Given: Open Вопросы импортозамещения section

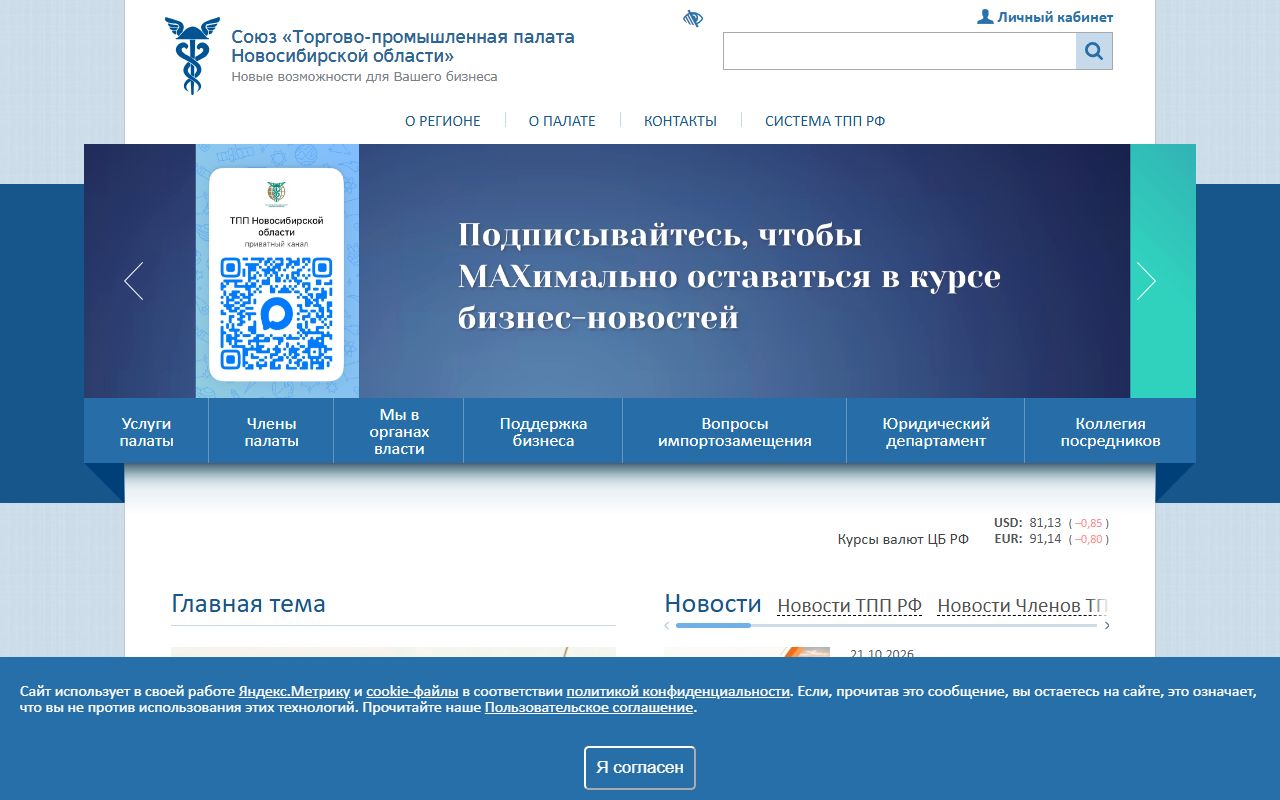Looking at the screenshot, I should pyautogui.click(x=735, y=432).
